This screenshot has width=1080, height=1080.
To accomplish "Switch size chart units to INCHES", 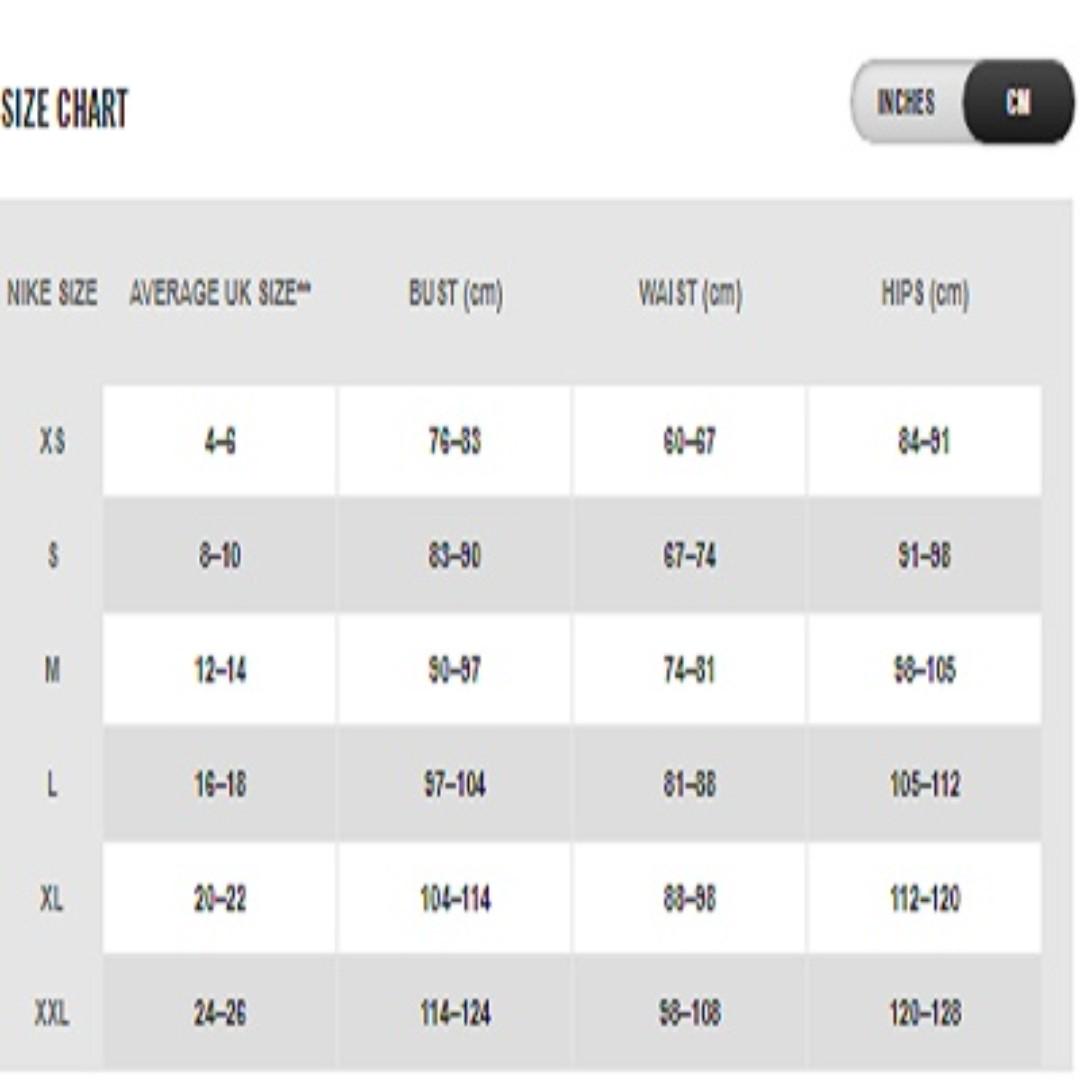I will click(x=906, y=102).
